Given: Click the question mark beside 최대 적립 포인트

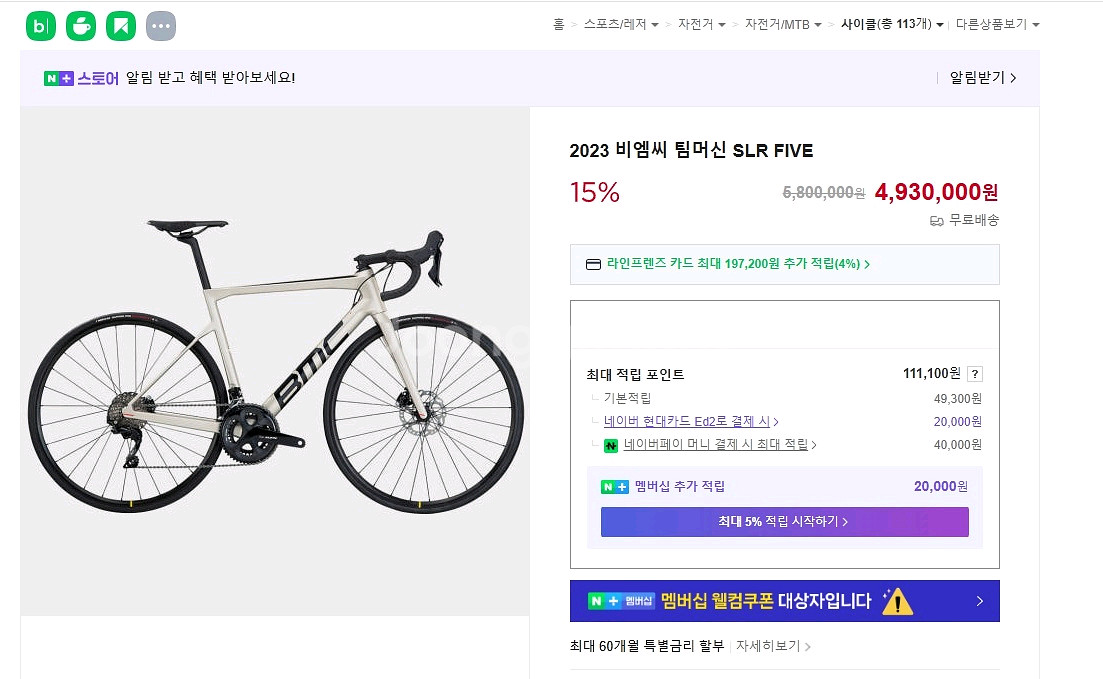Looking at the screenshot, I should 975,373.
